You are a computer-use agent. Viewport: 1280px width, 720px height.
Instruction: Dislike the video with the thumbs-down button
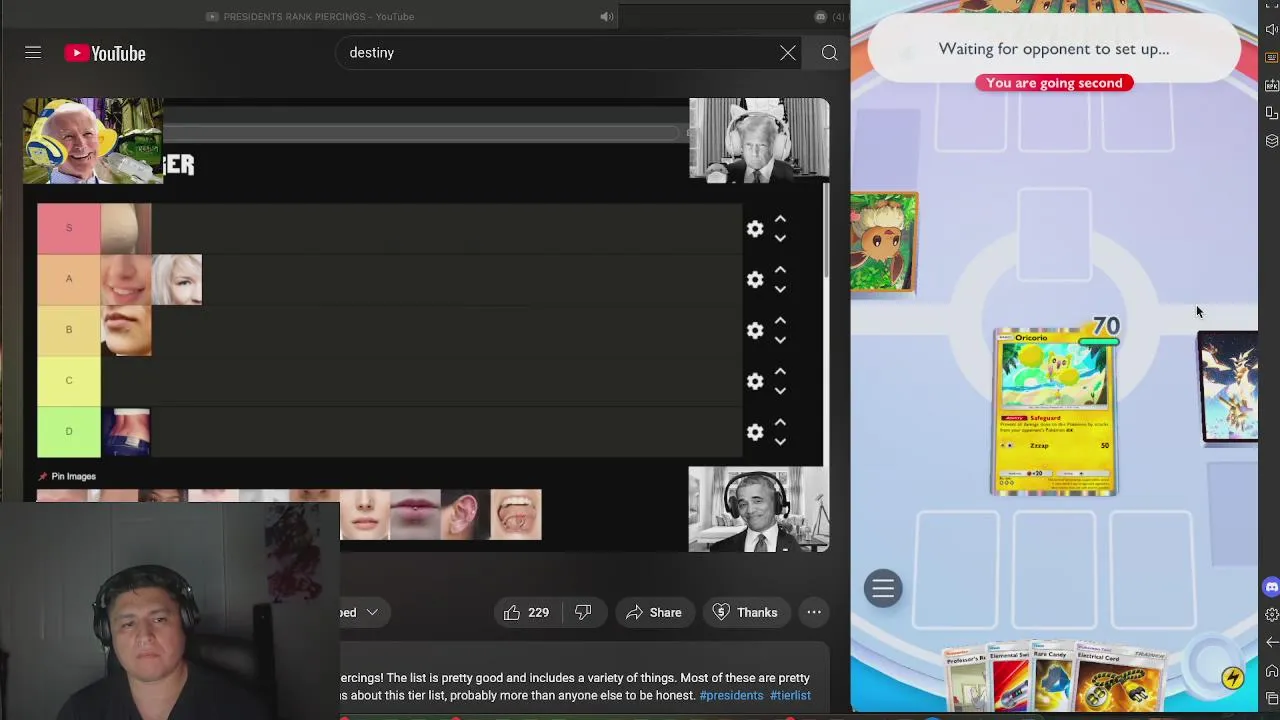[x=583, y=612]
